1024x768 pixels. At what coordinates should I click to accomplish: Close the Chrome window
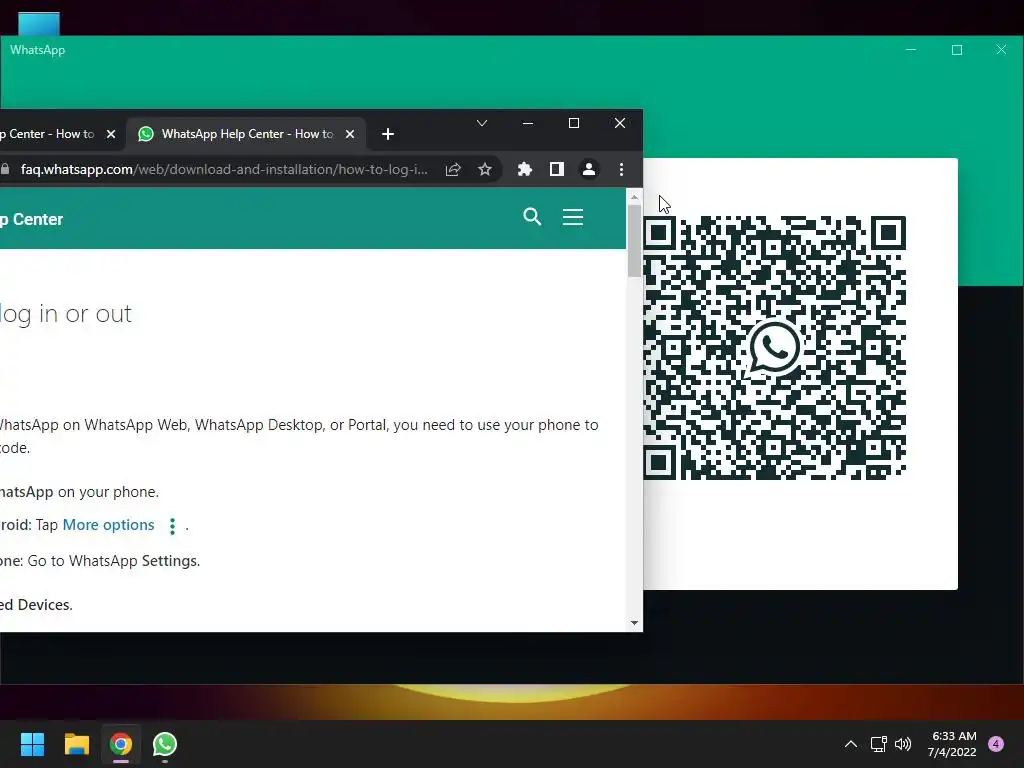point(620,123)
